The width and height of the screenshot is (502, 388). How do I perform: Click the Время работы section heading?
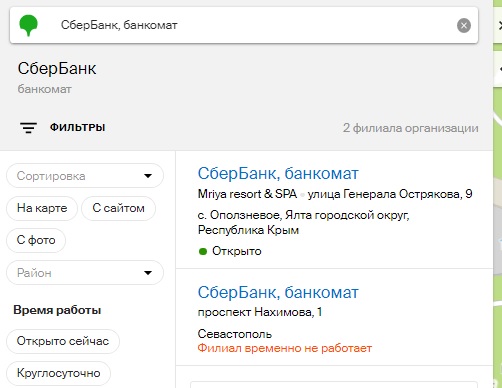[x=57, y=310]
